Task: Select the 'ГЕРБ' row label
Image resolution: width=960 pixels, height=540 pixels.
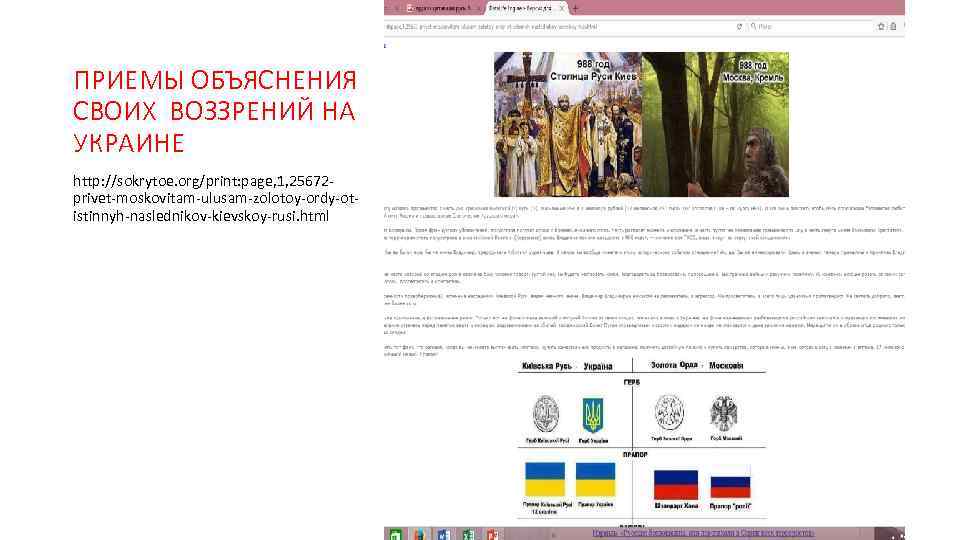Action: [631, 382]
